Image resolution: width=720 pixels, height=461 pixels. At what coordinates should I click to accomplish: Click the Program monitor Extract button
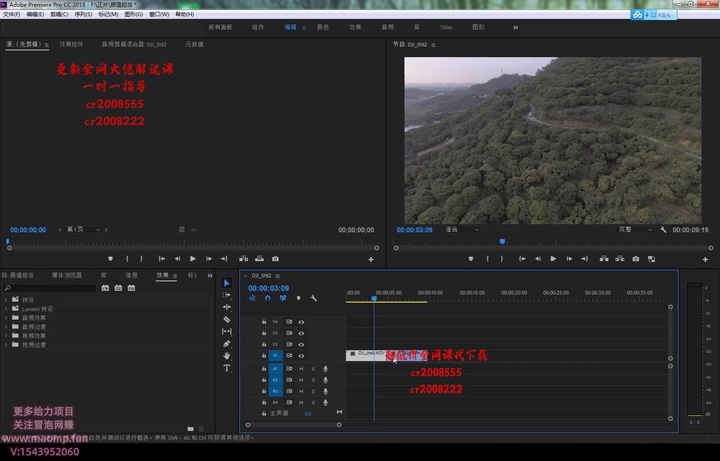620,259
